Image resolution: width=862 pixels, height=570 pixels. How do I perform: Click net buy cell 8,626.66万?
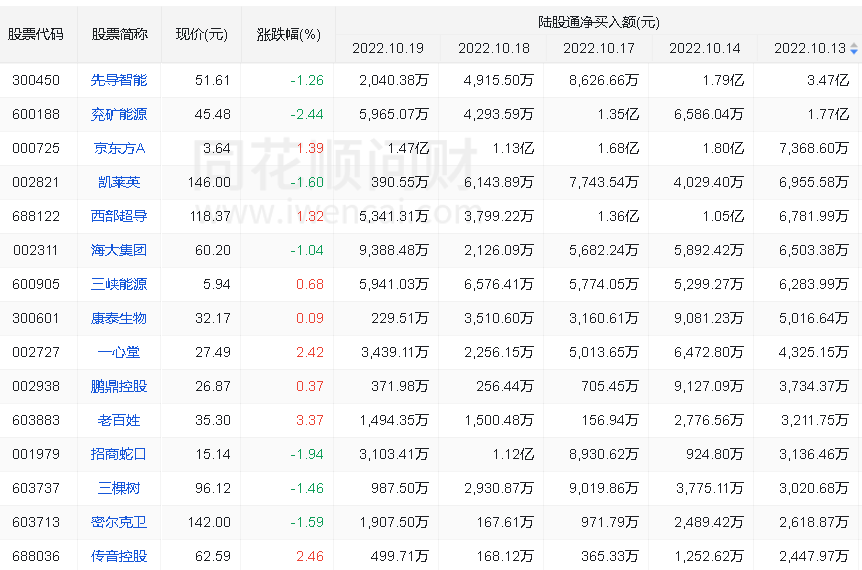point(604,80)
